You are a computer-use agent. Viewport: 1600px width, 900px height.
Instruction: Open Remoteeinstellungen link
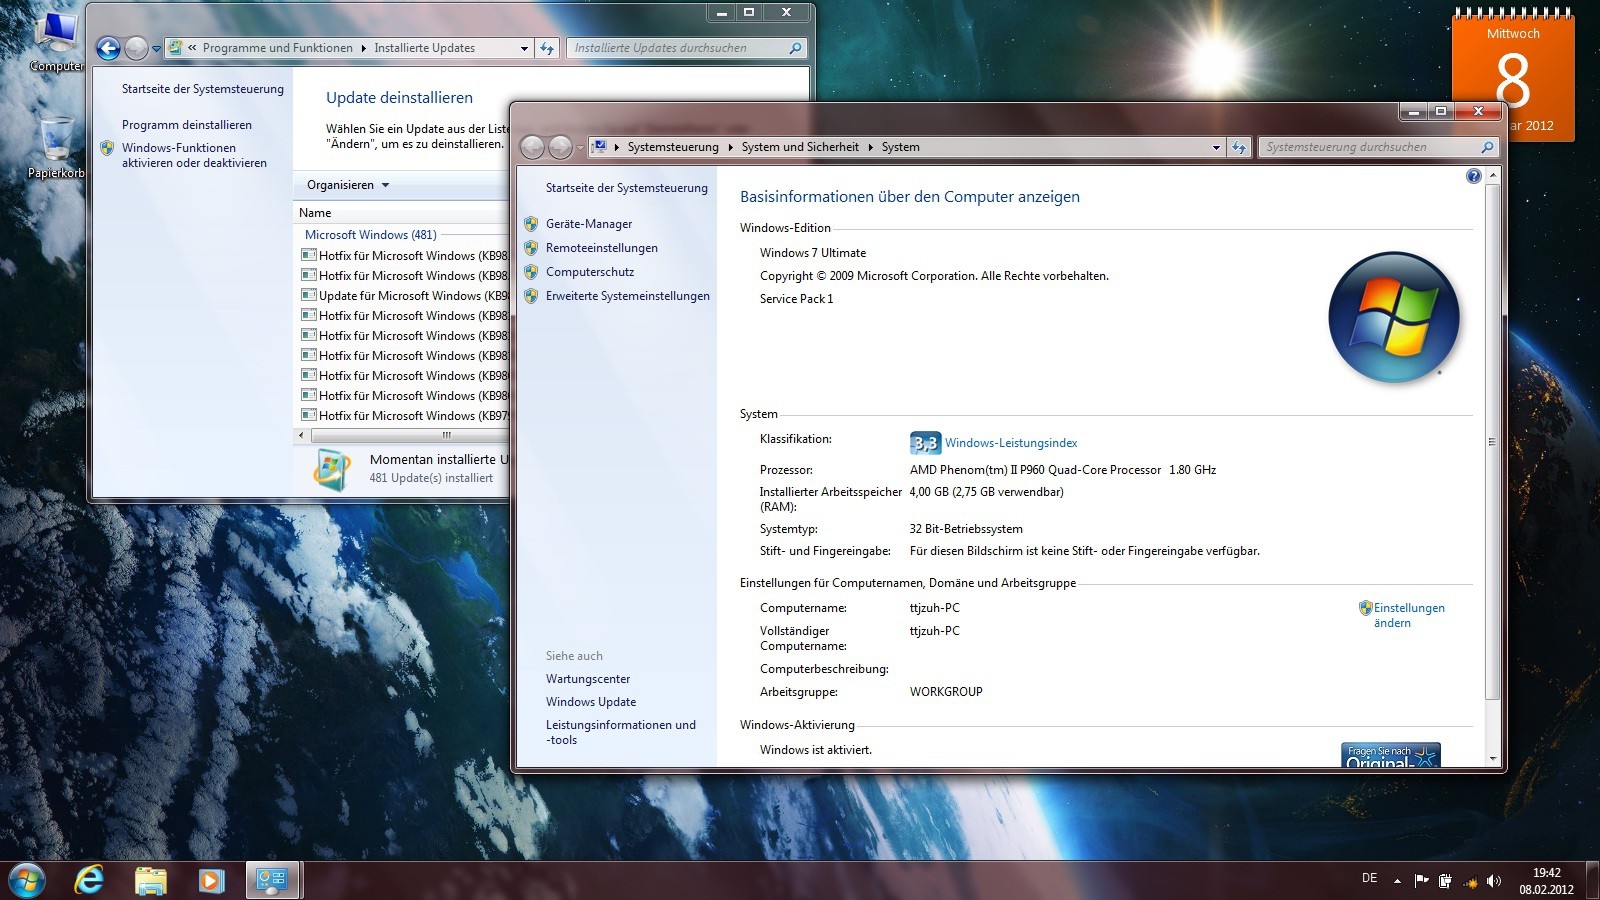[602, 248]
